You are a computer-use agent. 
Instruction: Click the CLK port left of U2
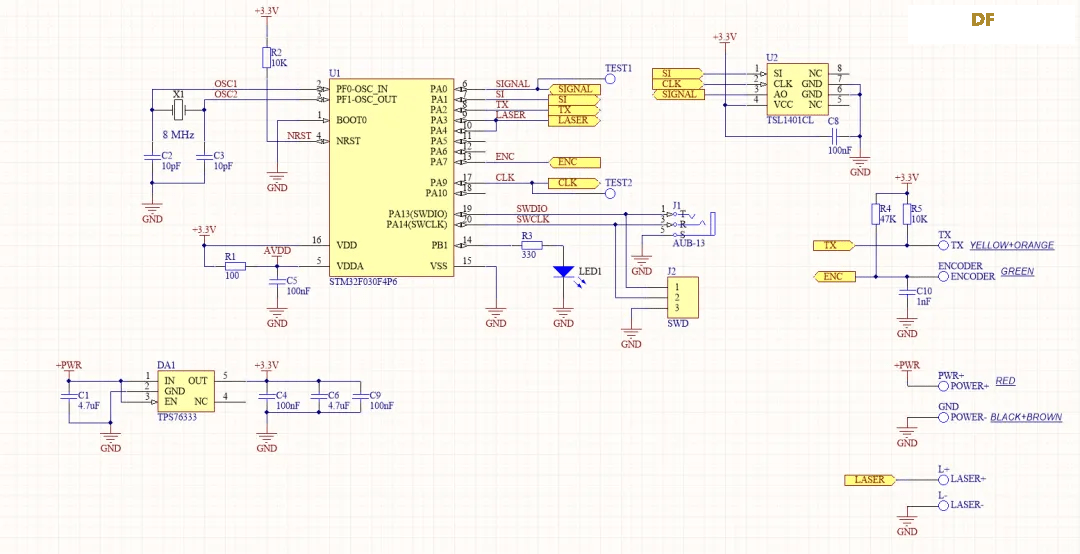[x=677, y=84]
